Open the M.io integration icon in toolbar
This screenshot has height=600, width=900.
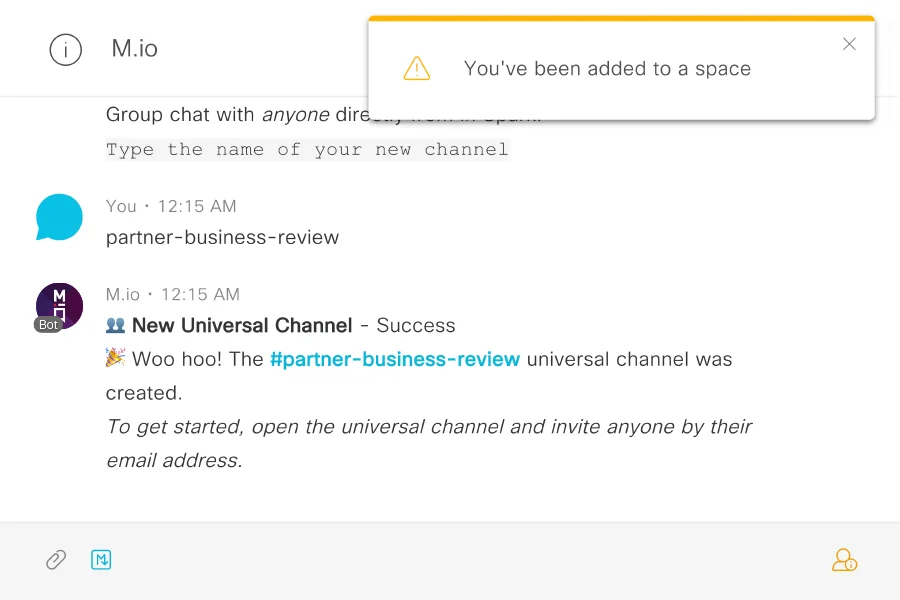coord(101,559)
